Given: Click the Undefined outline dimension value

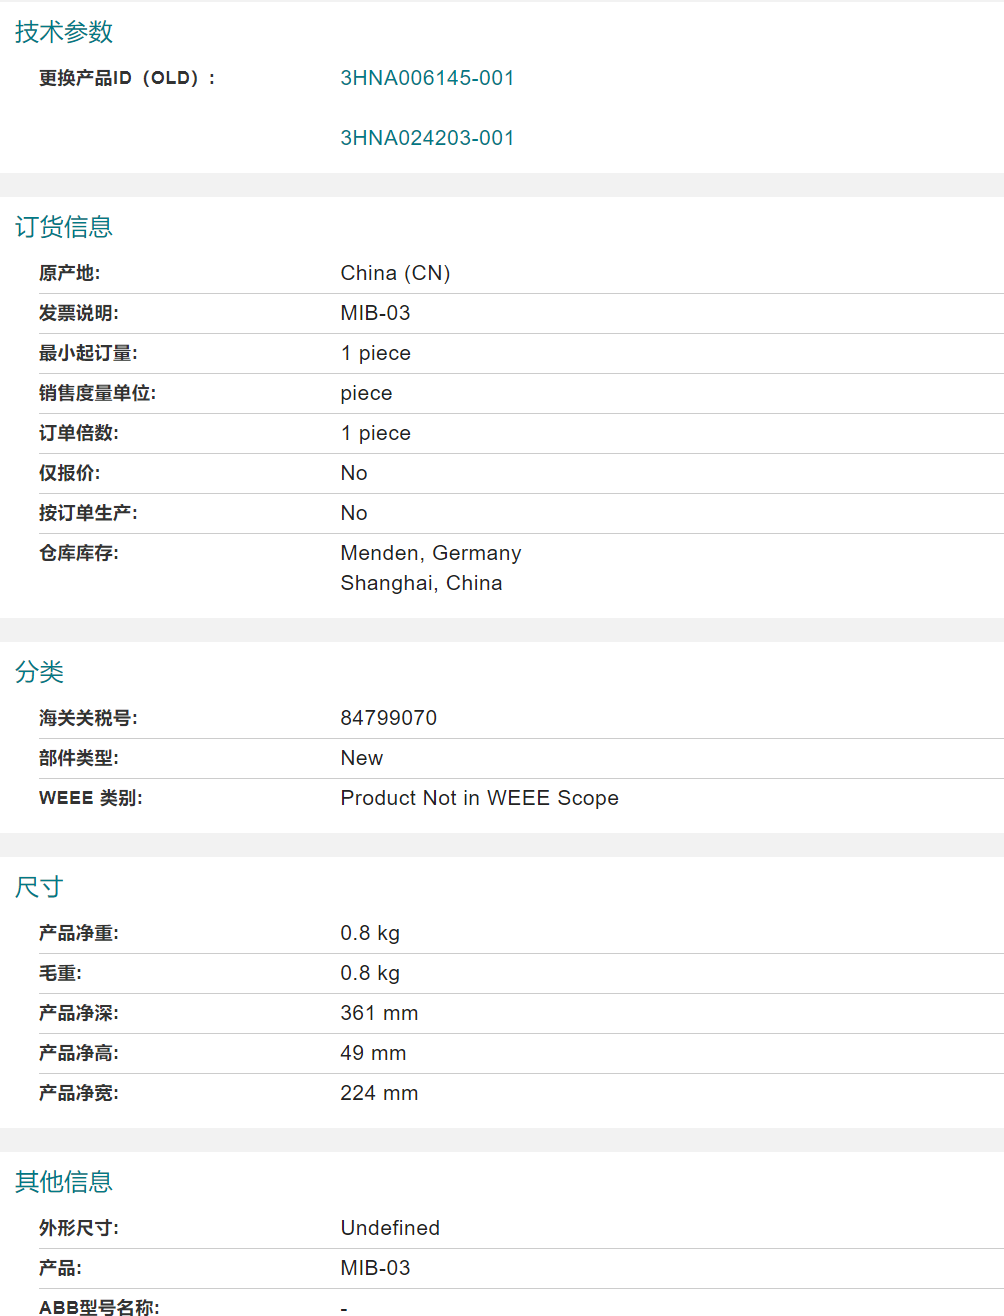Looking at the screenshot, I should [x=390, y=1228].
